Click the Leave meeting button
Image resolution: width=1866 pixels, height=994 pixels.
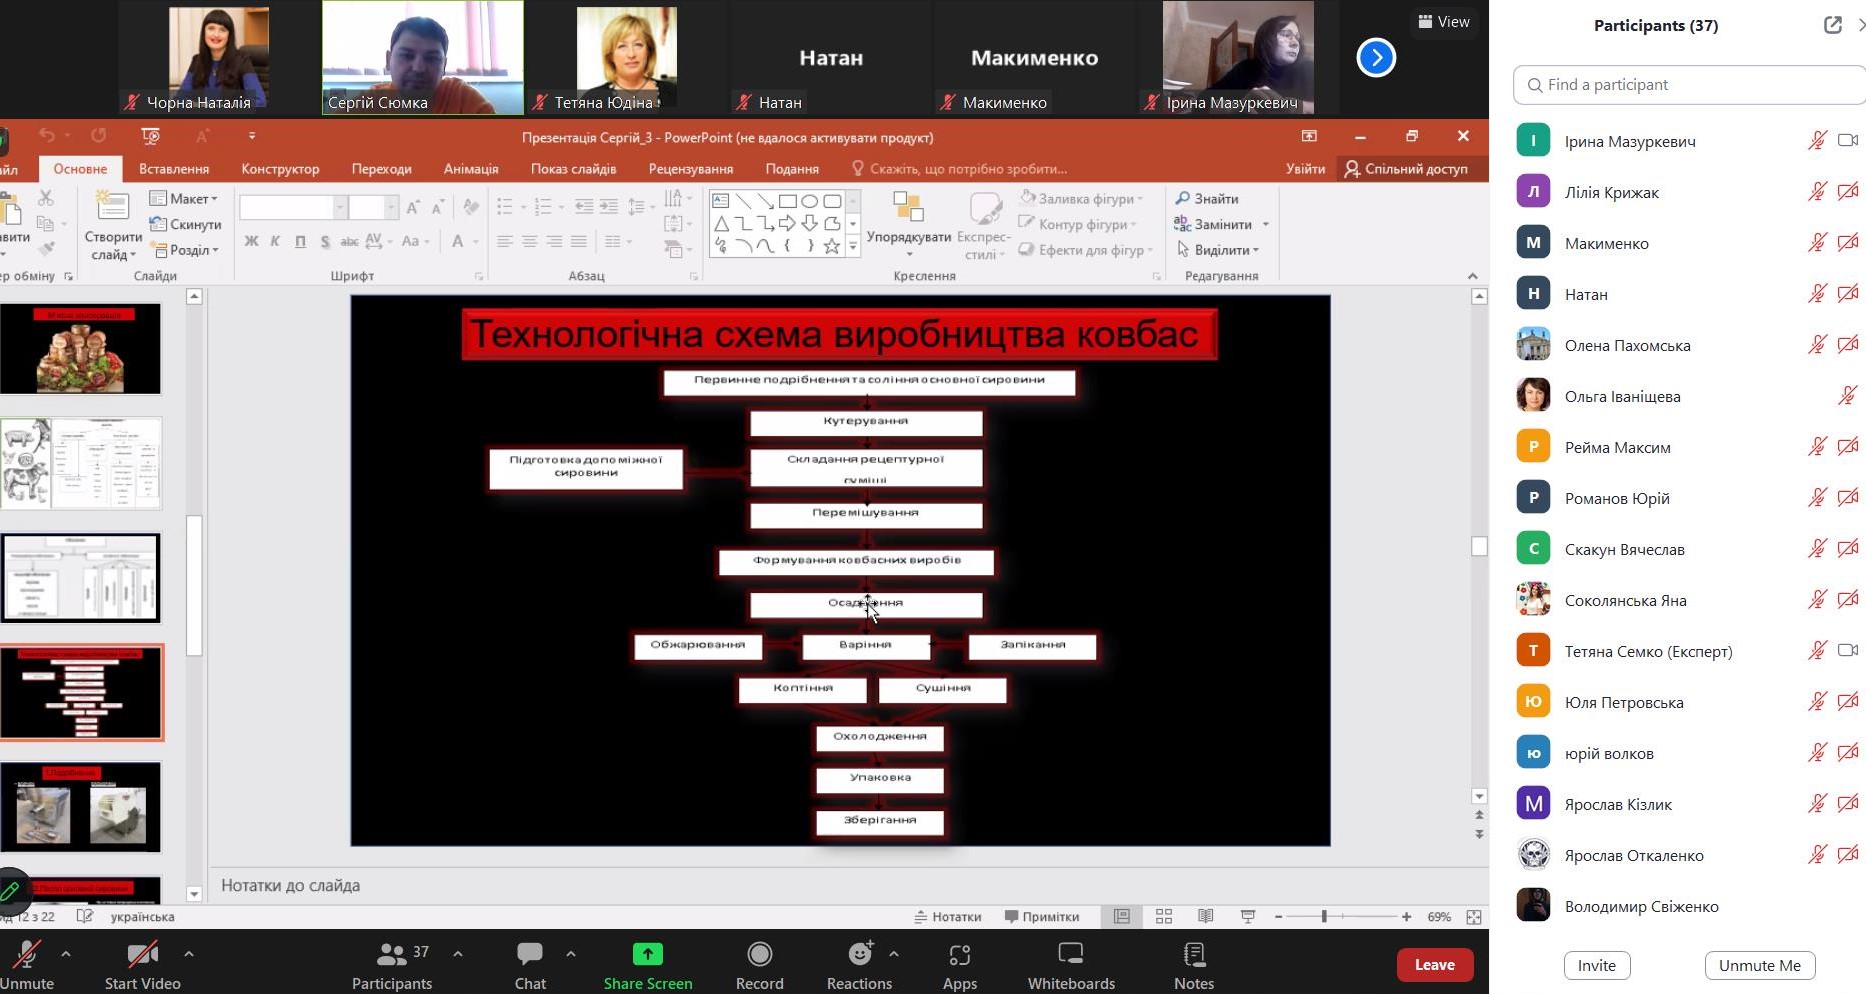(x=1434, y=965)
